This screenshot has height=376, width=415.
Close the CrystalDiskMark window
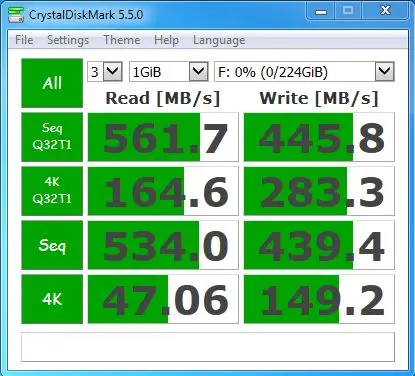pyautogui.click(x=385, y=11)
